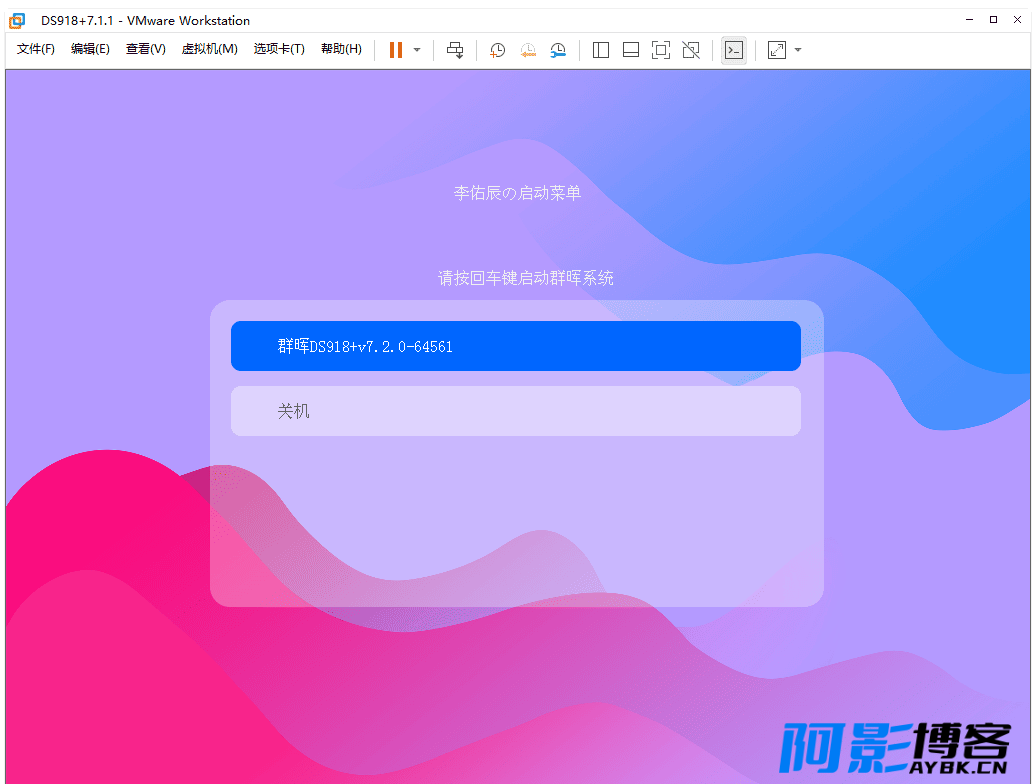Screen dimensions: 1033x784
Task: Toggle the thumbnail bar view
Action: (631, 50)
